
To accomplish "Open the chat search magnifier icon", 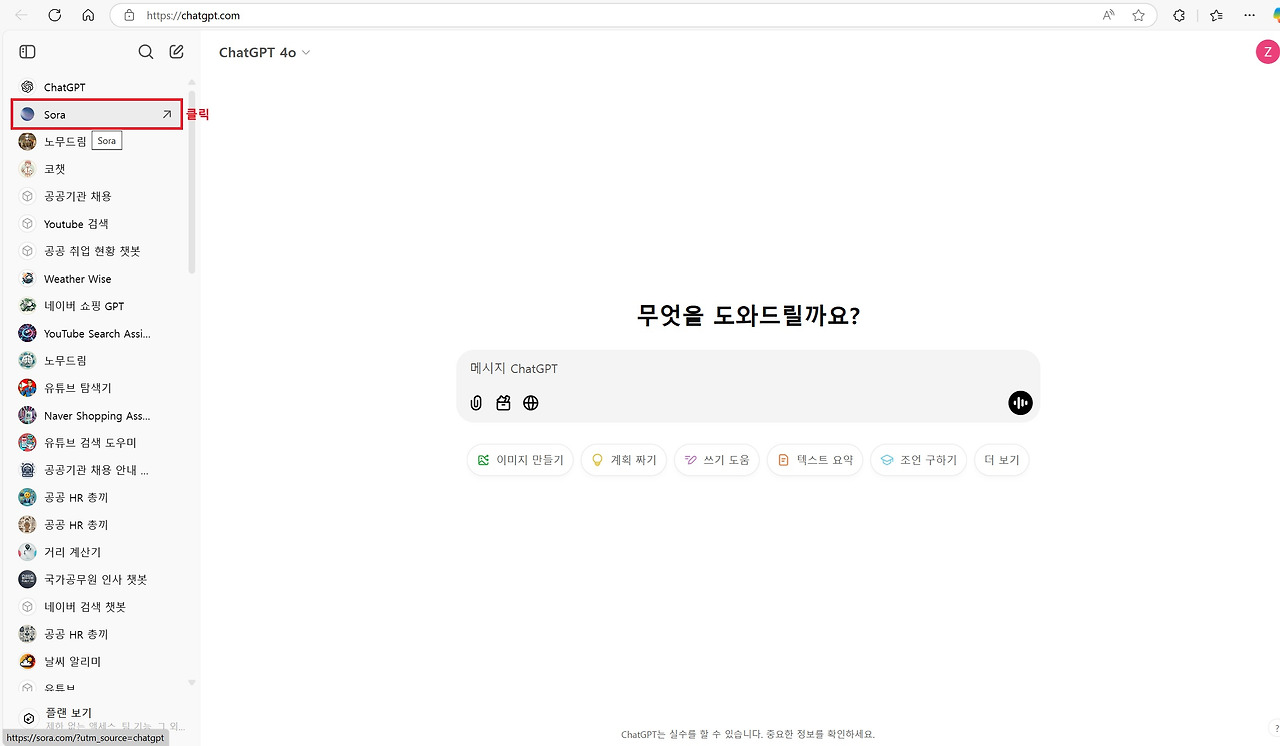I will tap(146, 52).
